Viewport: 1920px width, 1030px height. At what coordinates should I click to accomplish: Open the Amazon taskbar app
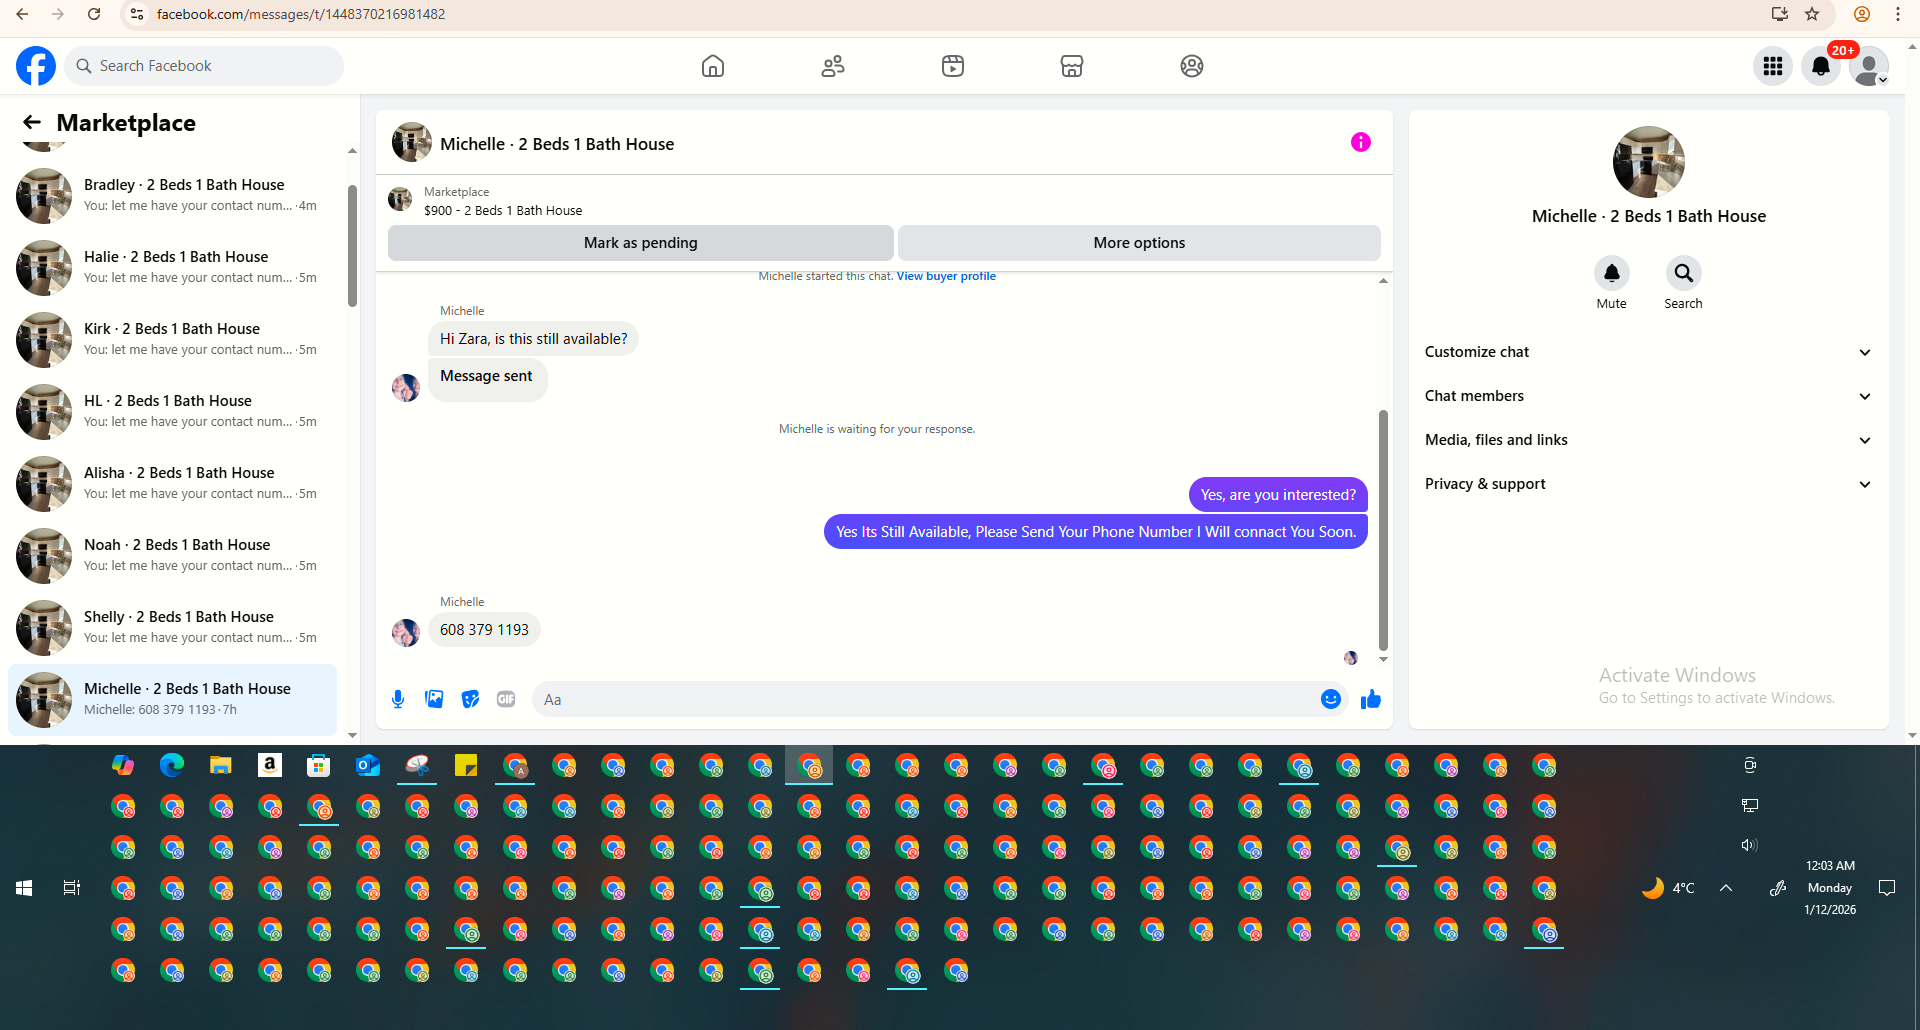pyautogui.click(x=270, y=766)
